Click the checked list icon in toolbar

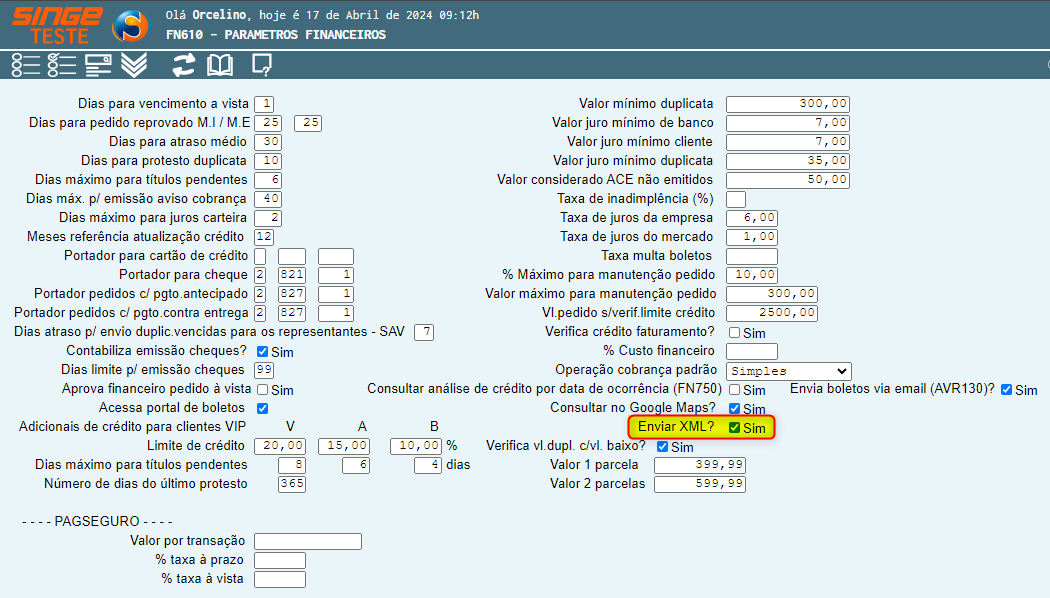(62, 65)
